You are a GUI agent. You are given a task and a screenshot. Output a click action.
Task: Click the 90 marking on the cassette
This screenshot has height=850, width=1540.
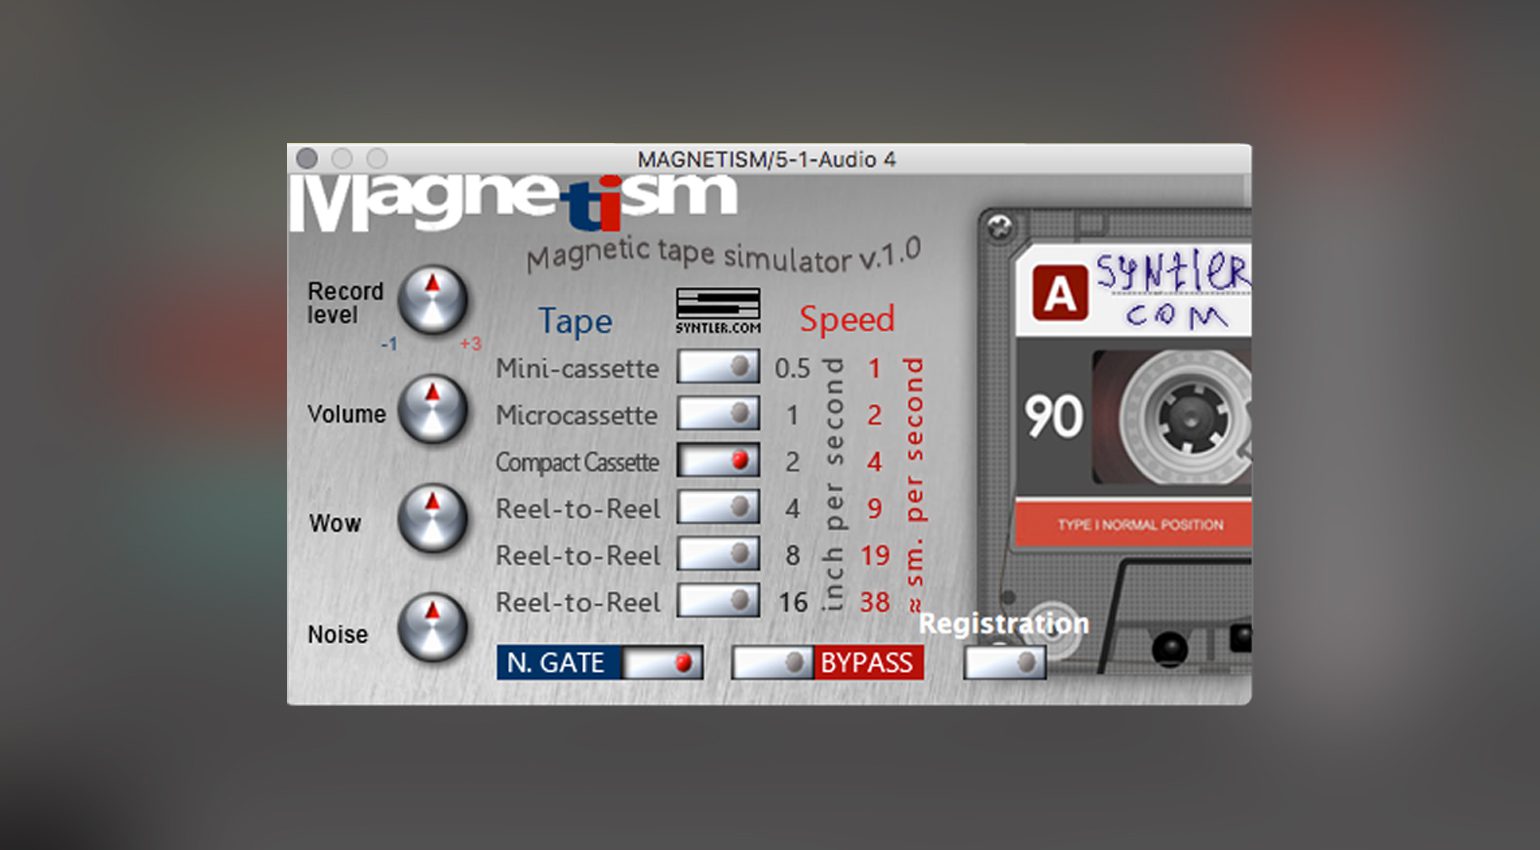pyautogui.click(x=1053, y=417)
